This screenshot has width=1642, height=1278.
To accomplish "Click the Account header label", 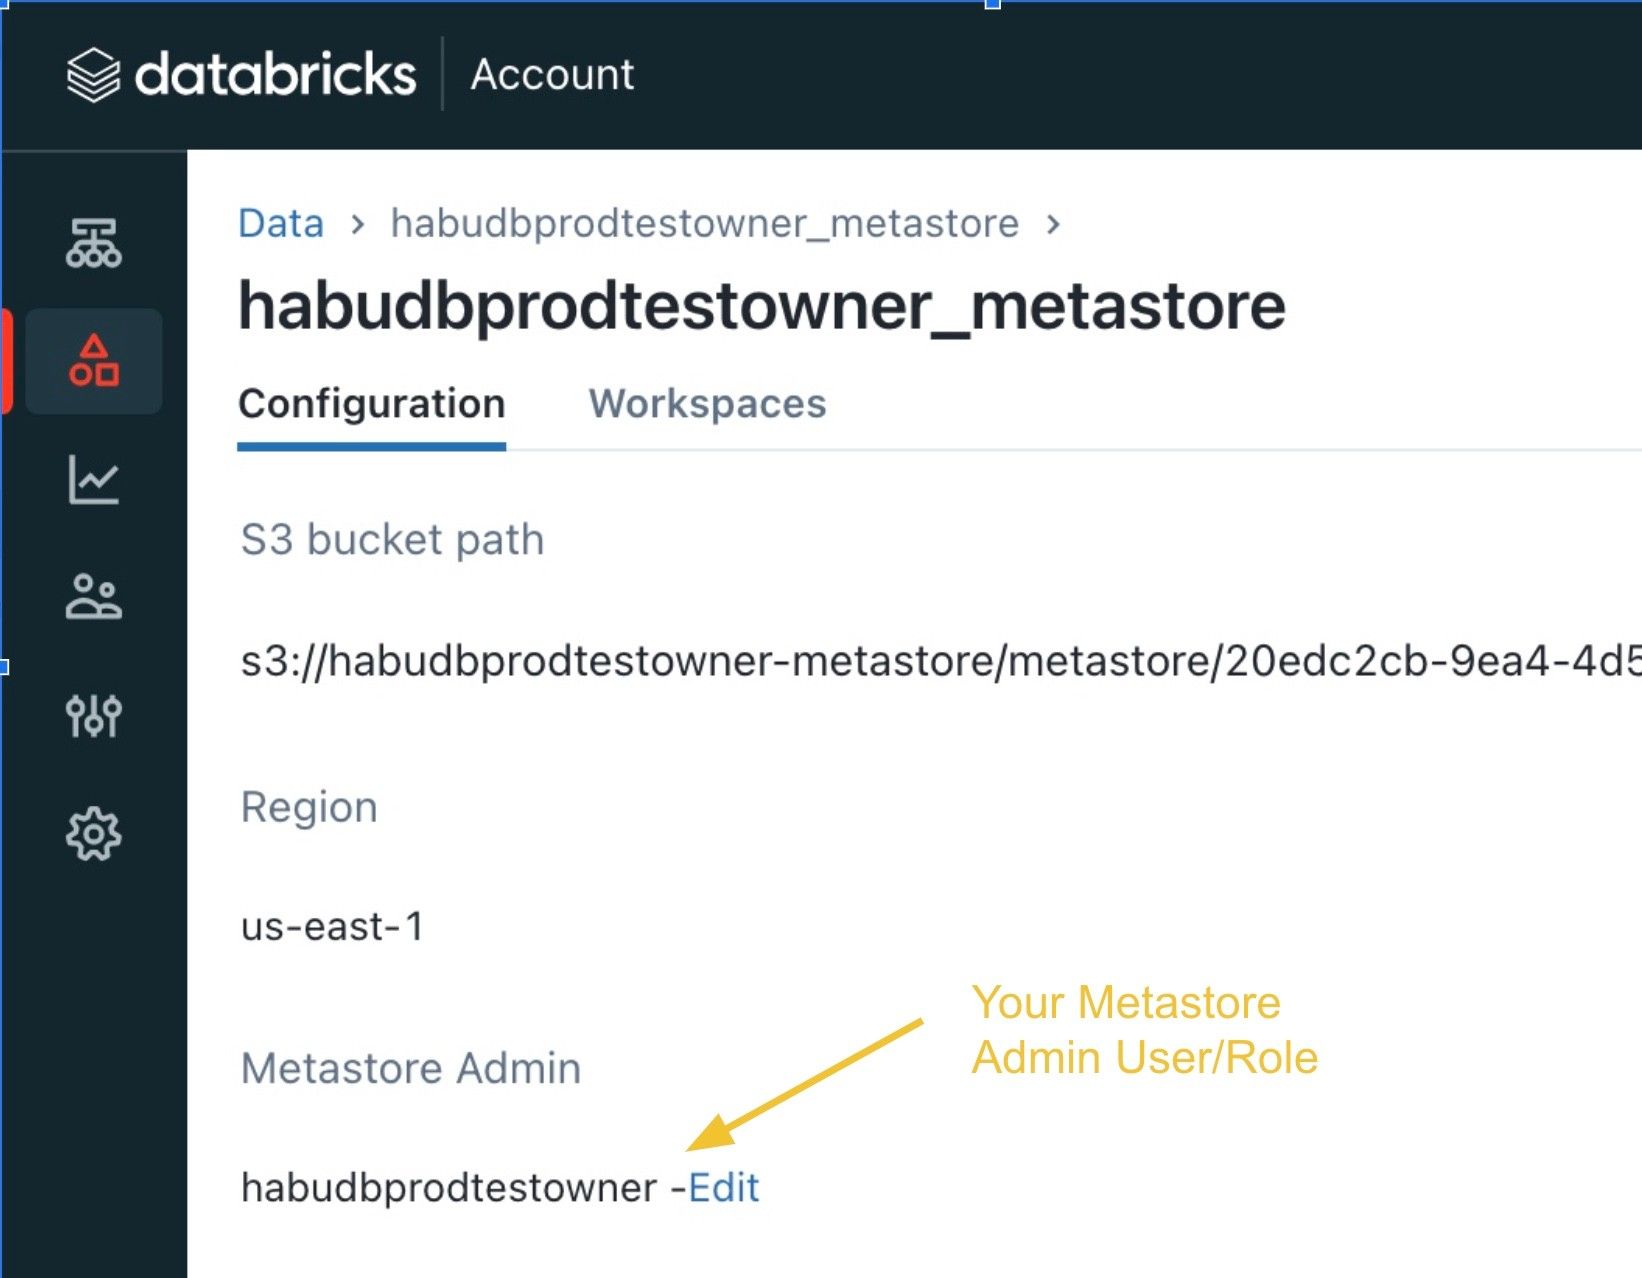I will point(552,75).
